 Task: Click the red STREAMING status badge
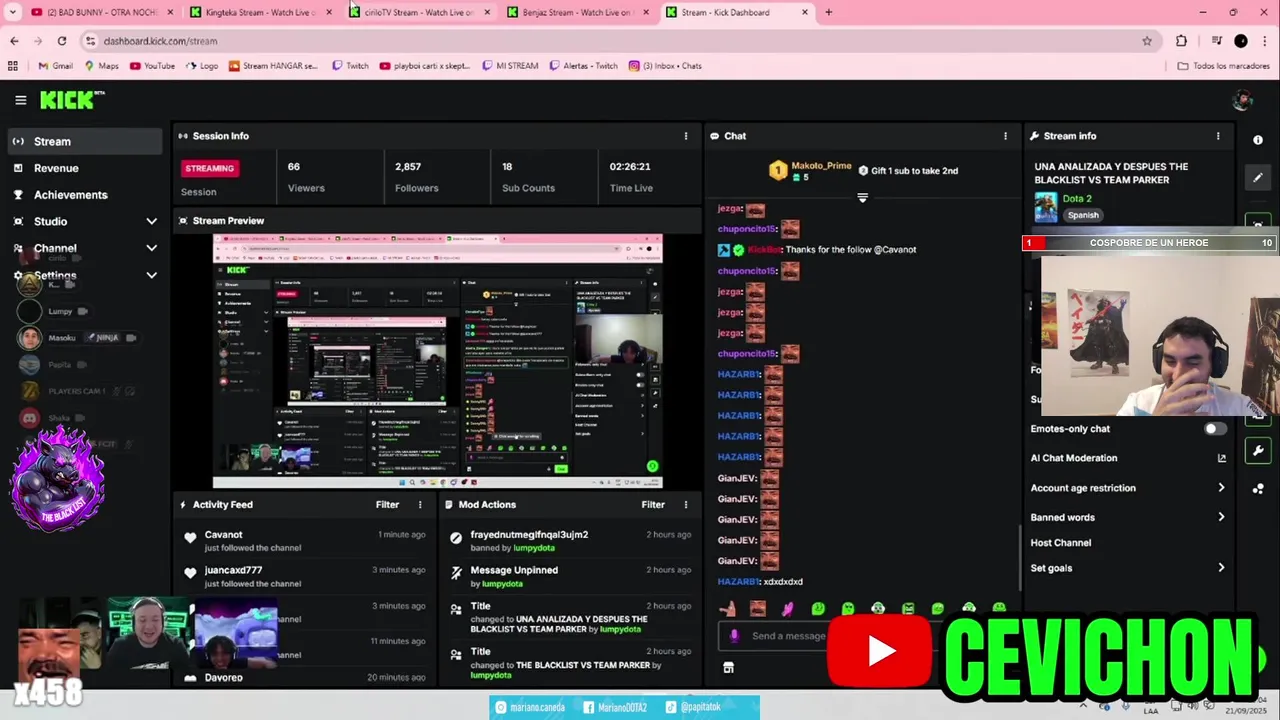[x=209, y=168]
